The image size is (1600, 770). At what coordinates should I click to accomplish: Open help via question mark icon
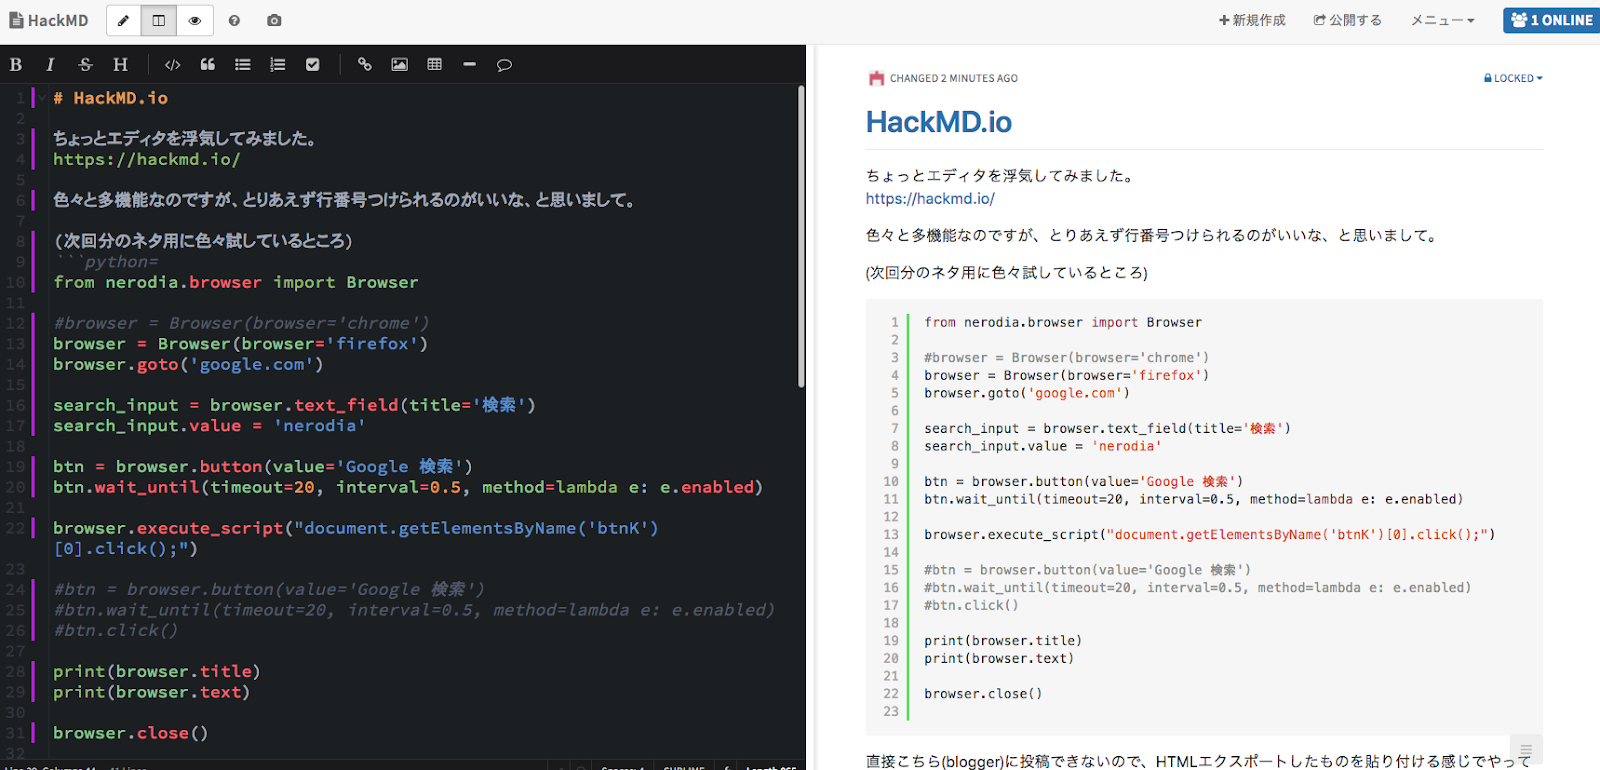(x=234, y=20)
